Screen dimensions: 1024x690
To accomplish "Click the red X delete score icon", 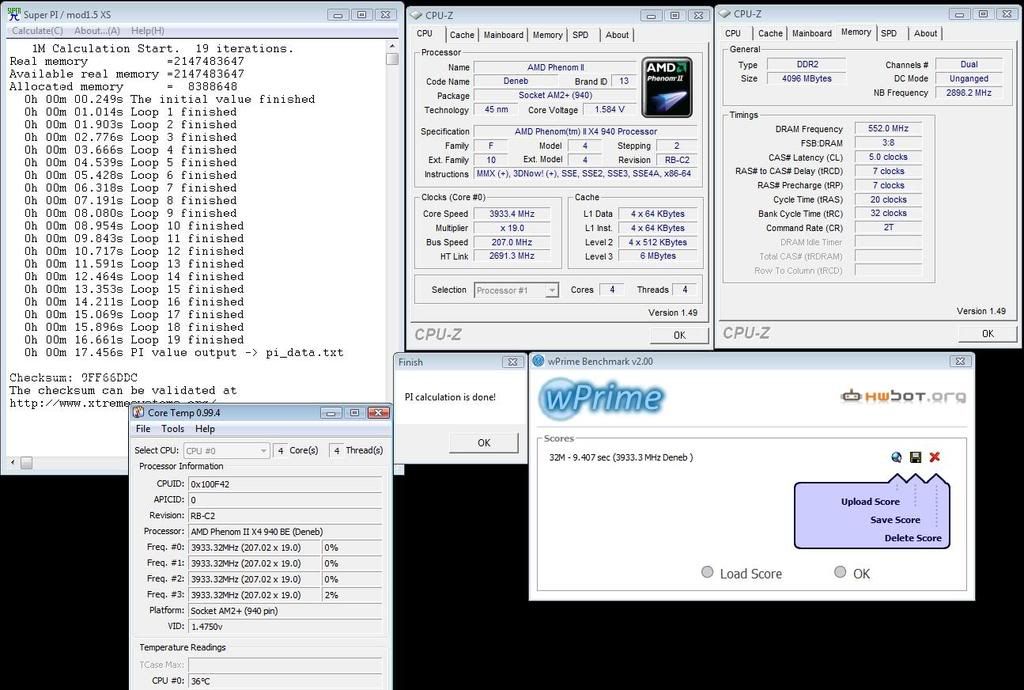I will pos(935,457).
